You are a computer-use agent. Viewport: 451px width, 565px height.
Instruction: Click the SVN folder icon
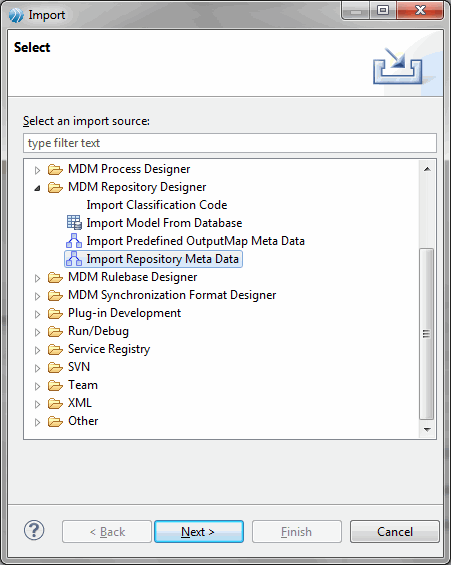click(x=55, y=367)
